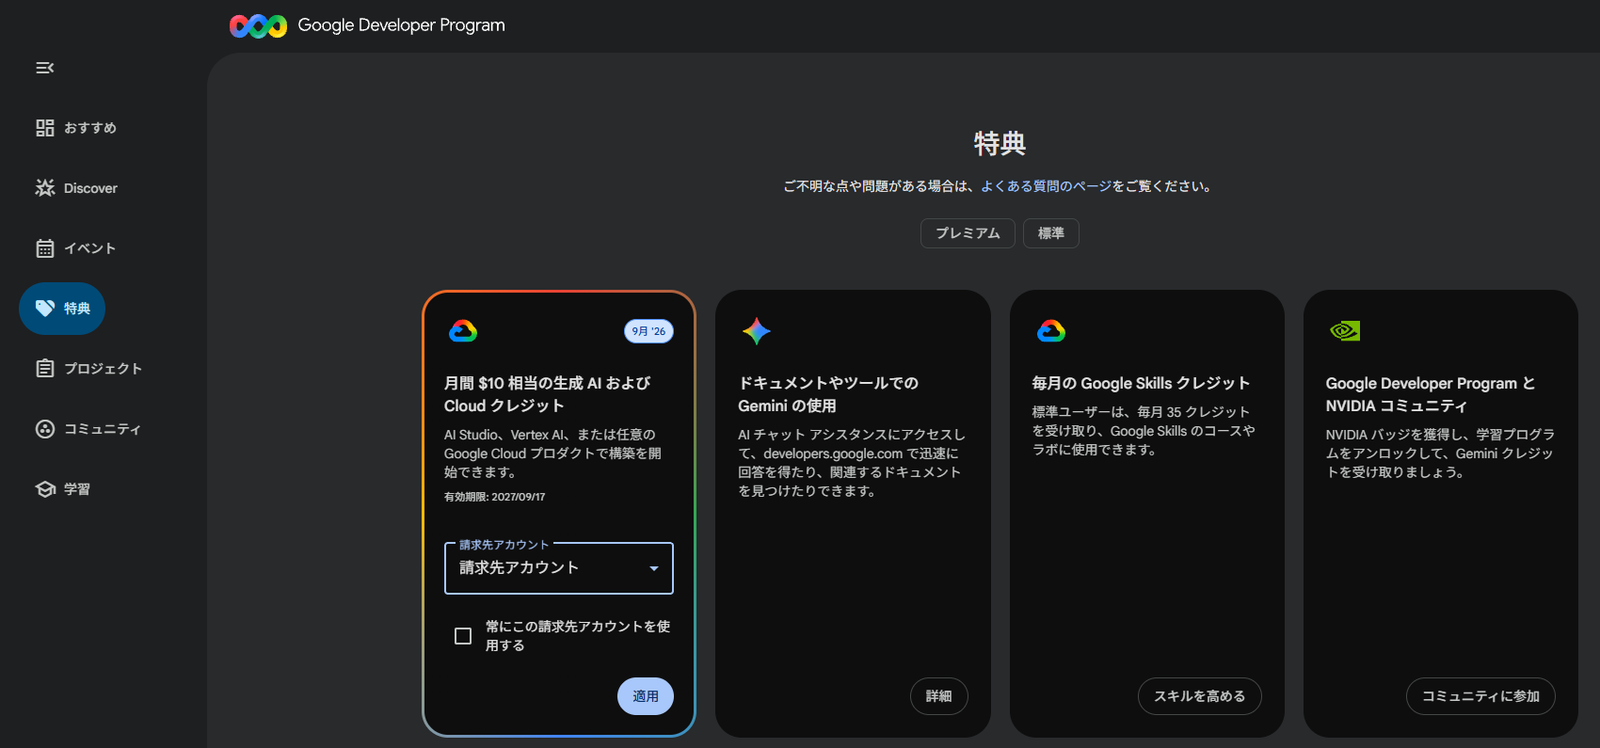Click the イベント calendar icon
Image resolution: width=1600 pixels, height=748 pixels.
[45, 248]
